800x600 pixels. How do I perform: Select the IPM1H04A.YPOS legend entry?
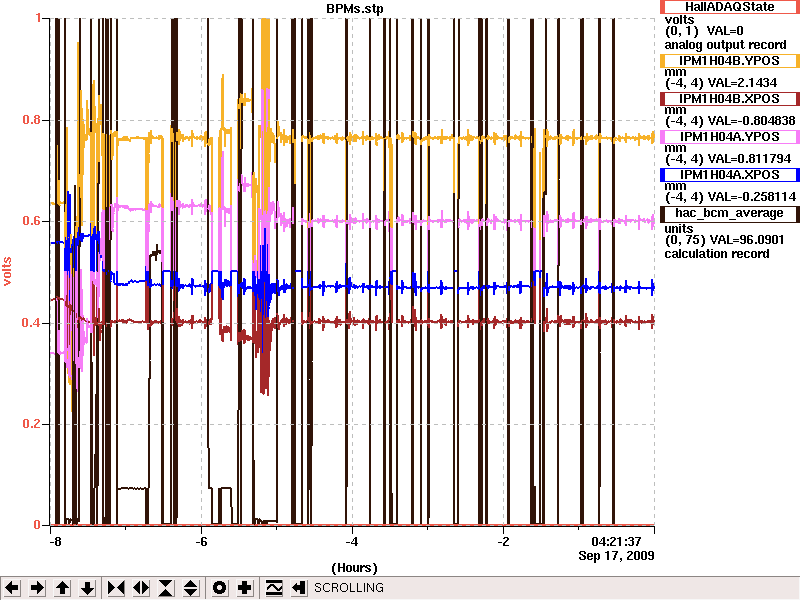pos(730,137)
